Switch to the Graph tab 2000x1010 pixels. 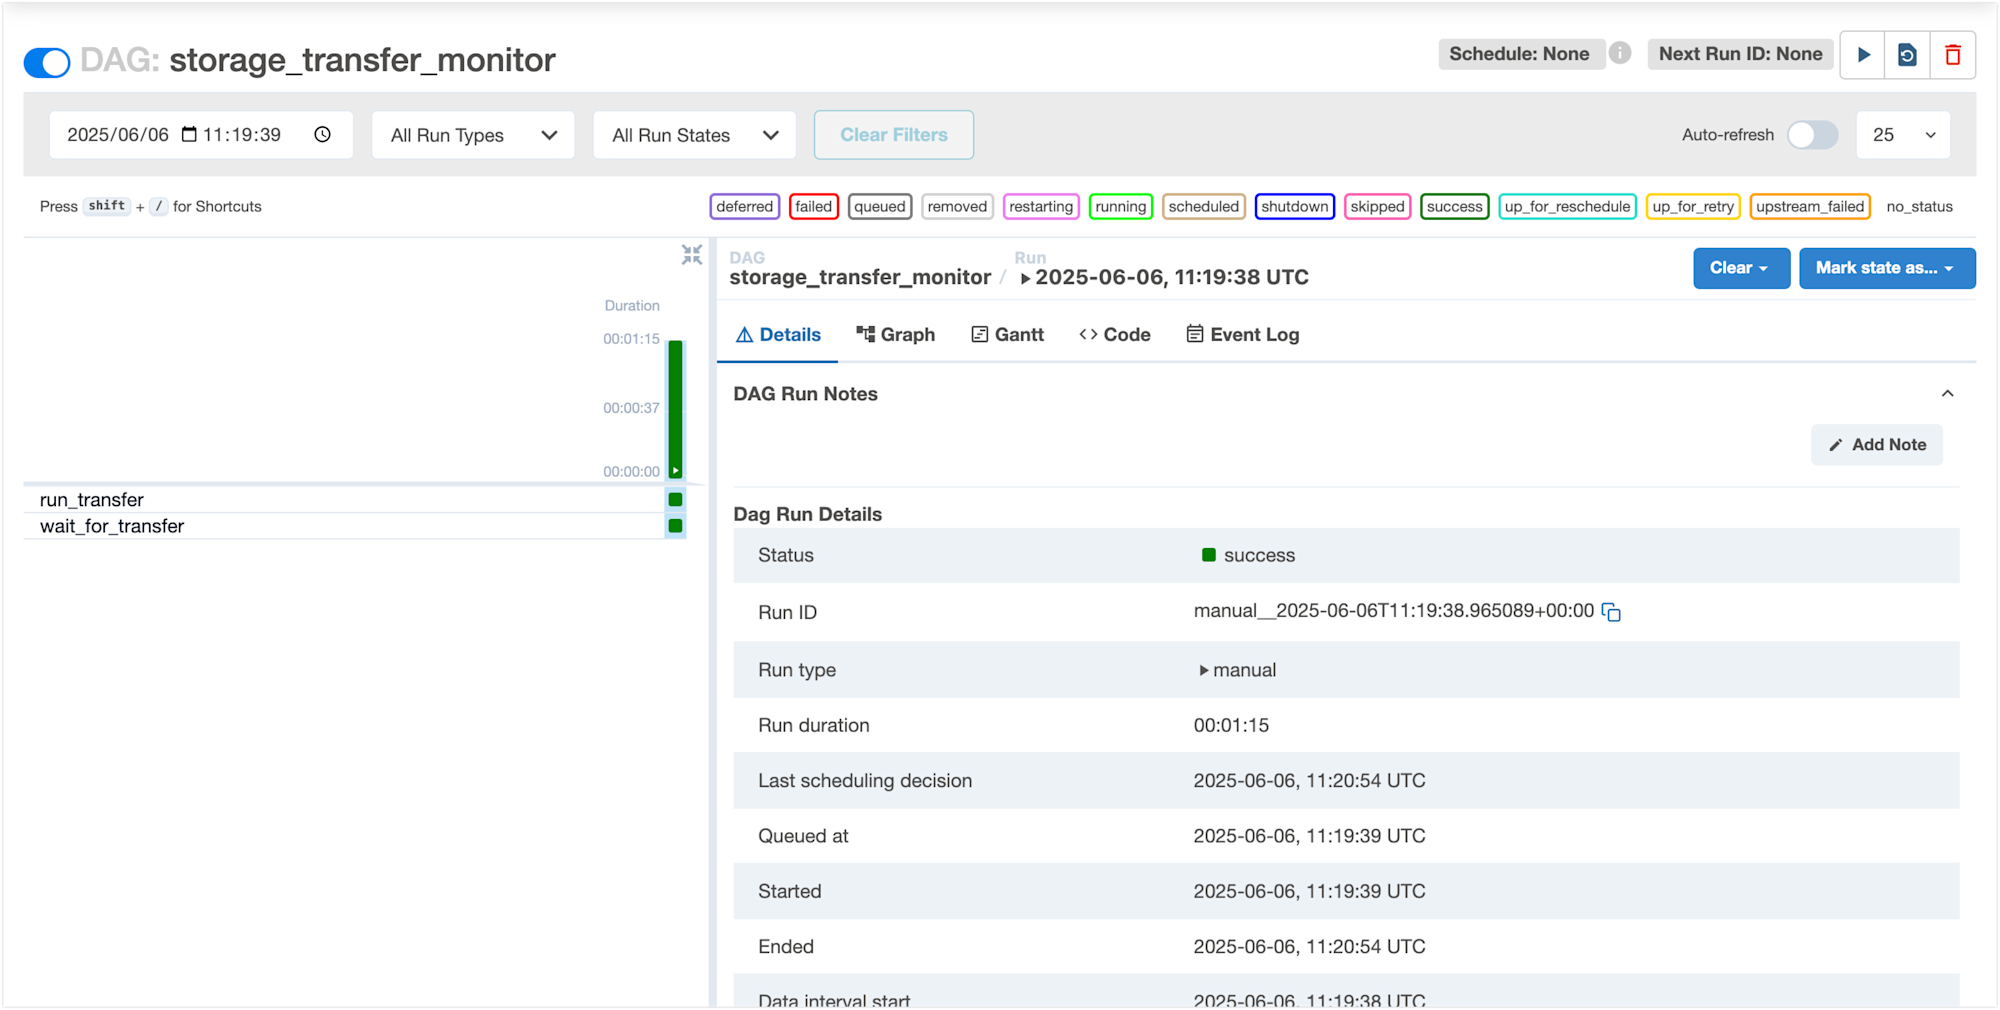click(x=896, y=335)
